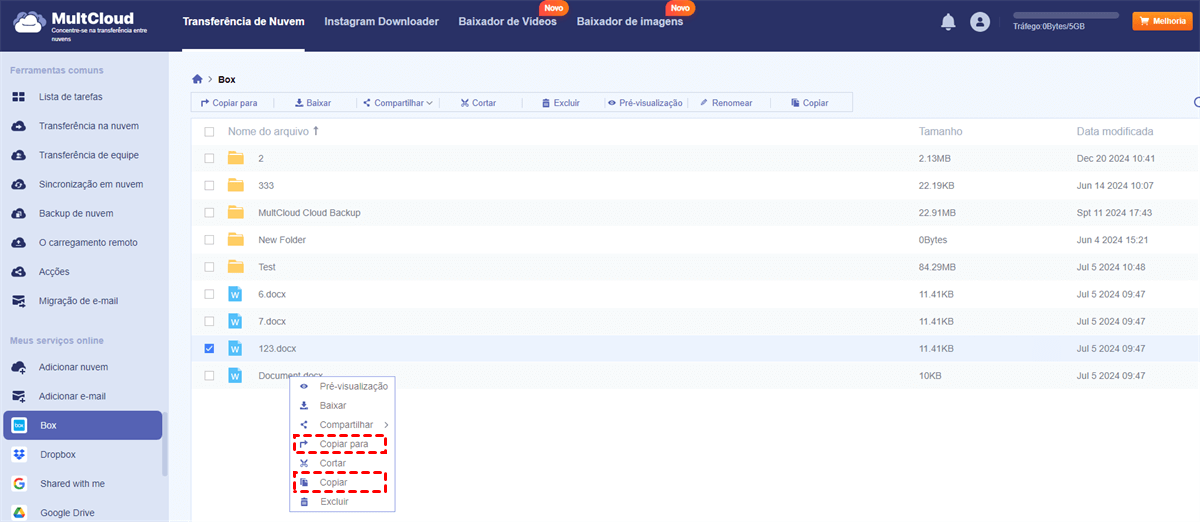
Task: Click the Adicionar nuvem icon
Action: pyautogui.click(x=18, y=367)
